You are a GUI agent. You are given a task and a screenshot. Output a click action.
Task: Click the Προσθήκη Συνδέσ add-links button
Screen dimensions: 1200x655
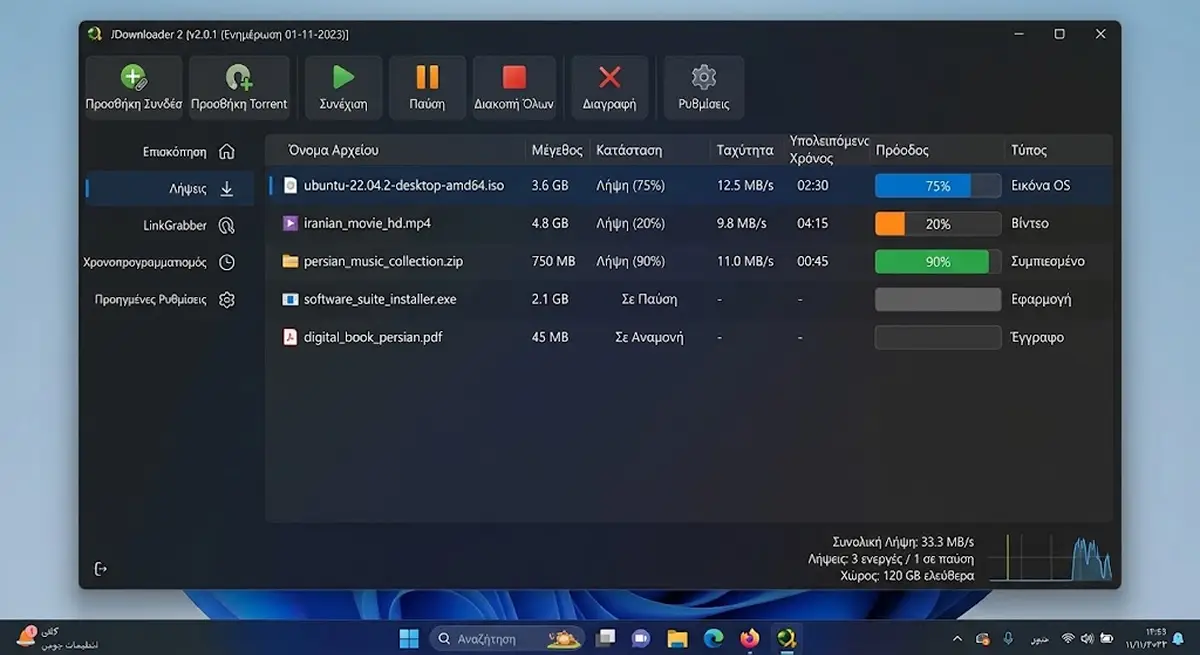tap(133, 87)
